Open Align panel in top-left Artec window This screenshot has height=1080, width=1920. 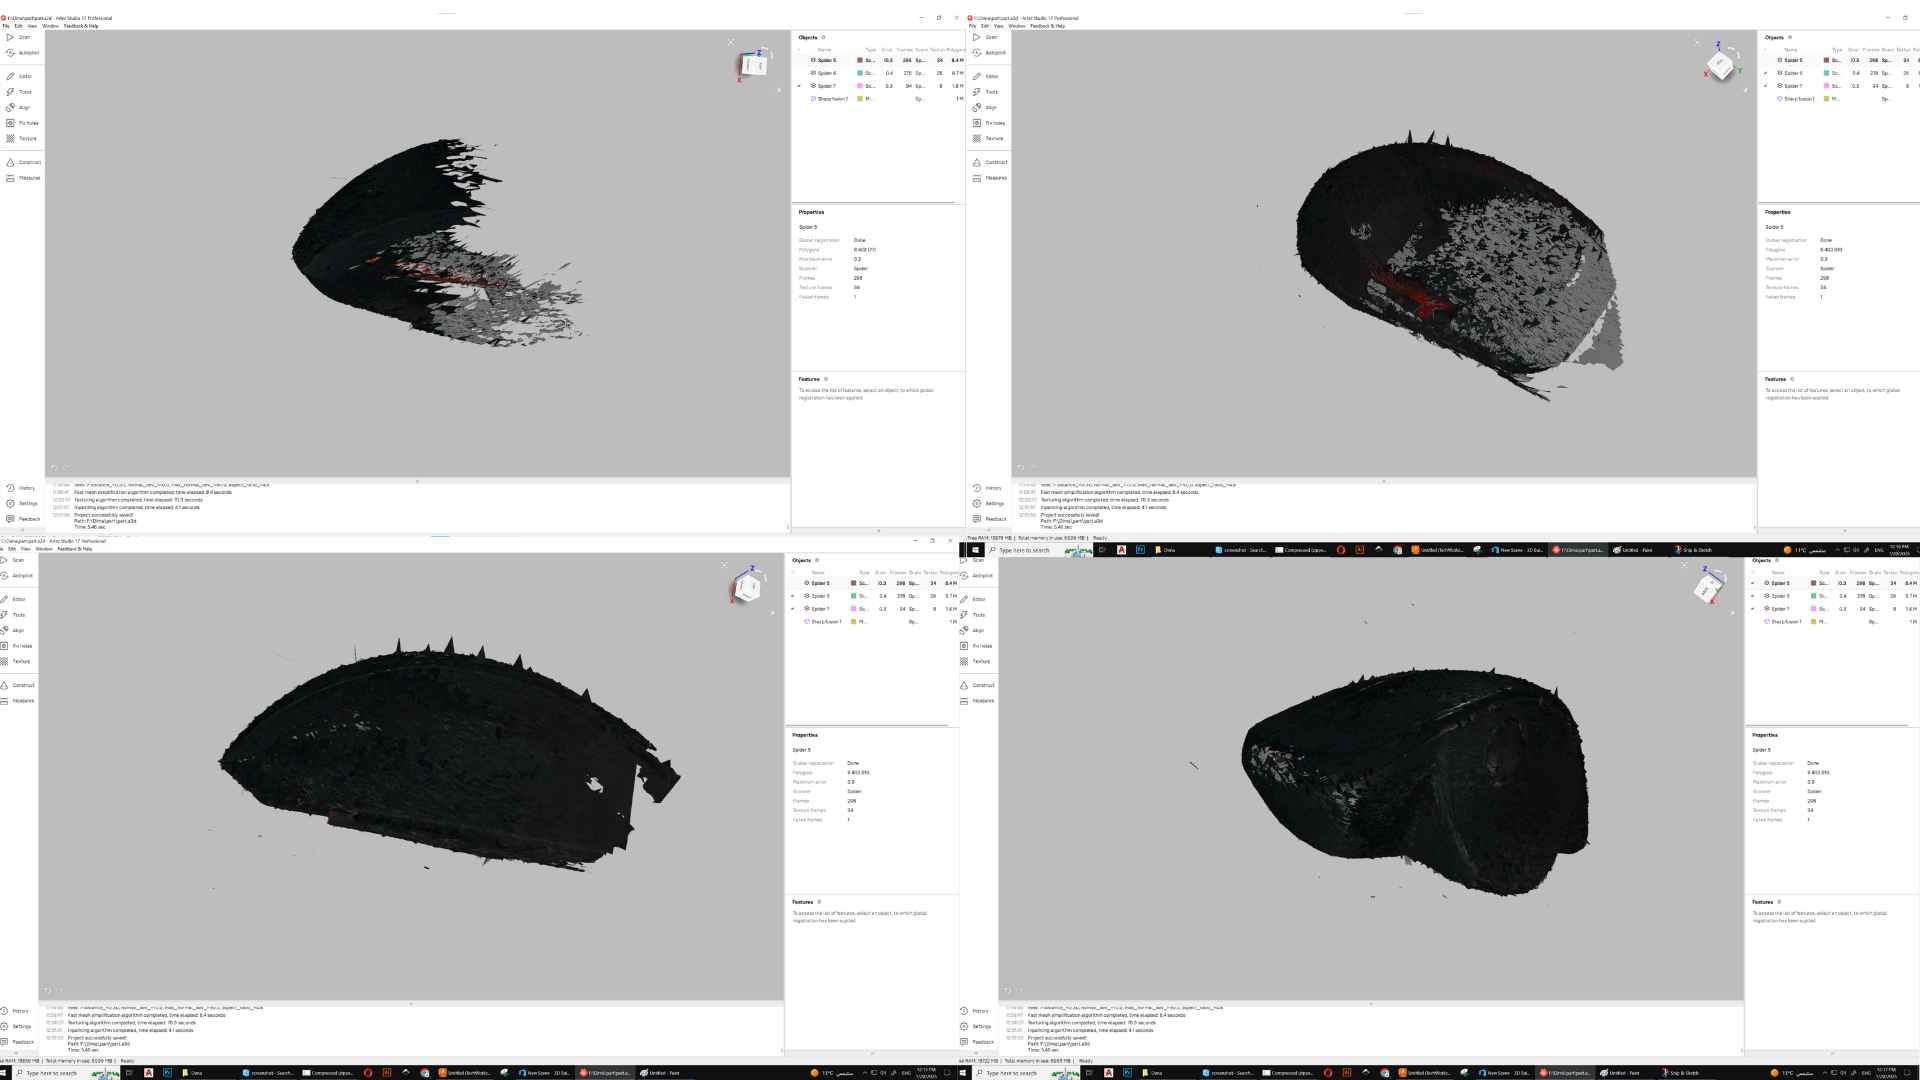coord(19,107)
